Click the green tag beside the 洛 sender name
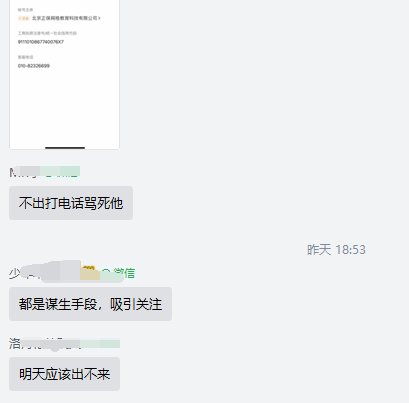 [100, 343]
